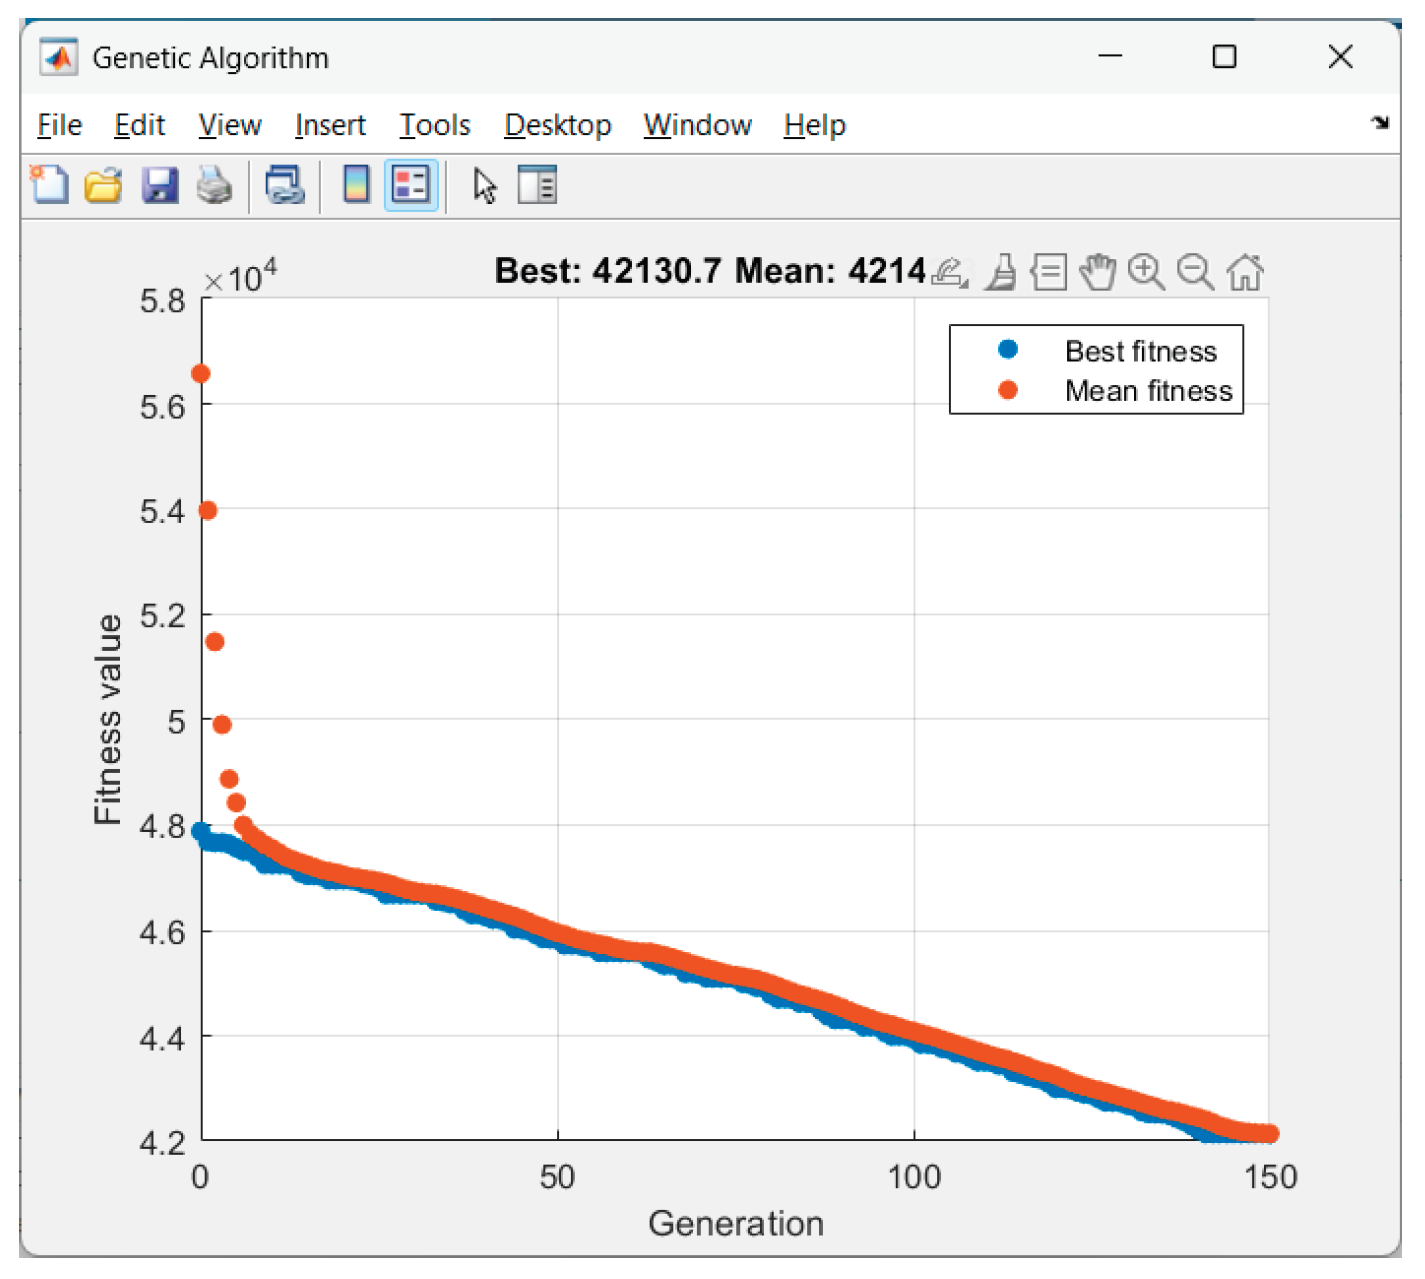Save the figure using the floppy disk icon
The width and height of the screenshot is (1425, 1279).
pyautogui.click(x=159, y=185)
